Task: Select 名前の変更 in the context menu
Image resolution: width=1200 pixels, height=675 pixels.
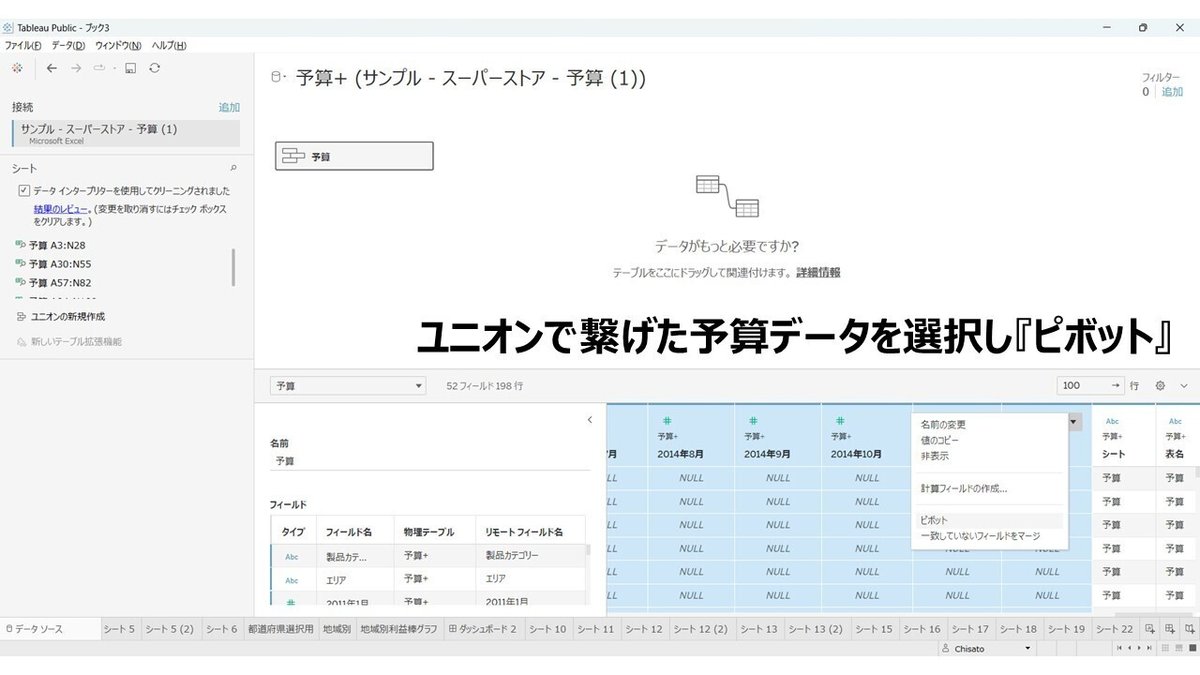Action: (x=943, y=425)
